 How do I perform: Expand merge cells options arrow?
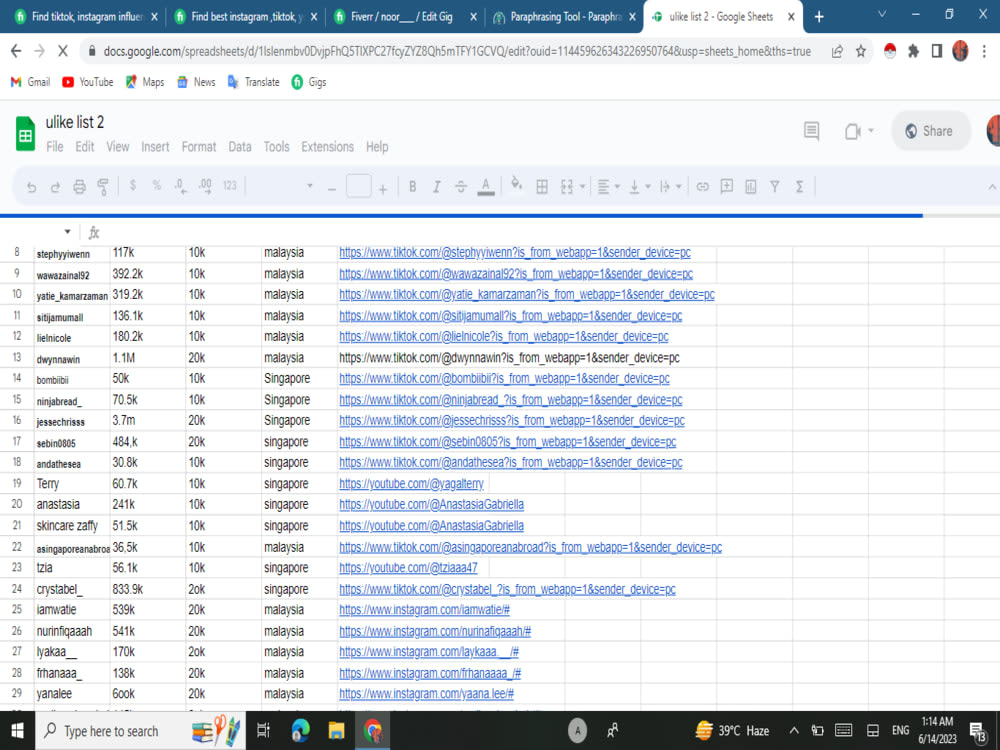click(x=582, y=187)
